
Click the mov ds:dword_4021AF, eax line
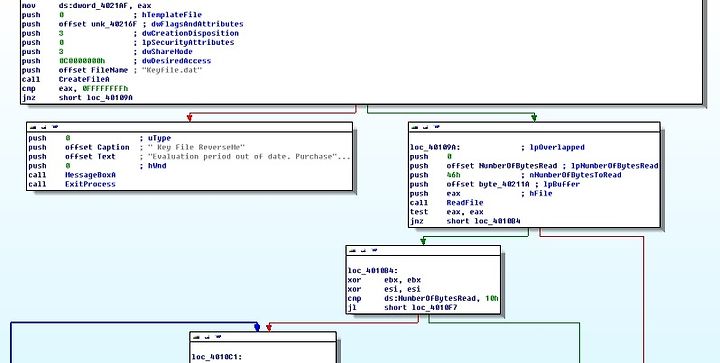[x=86, y=6]
